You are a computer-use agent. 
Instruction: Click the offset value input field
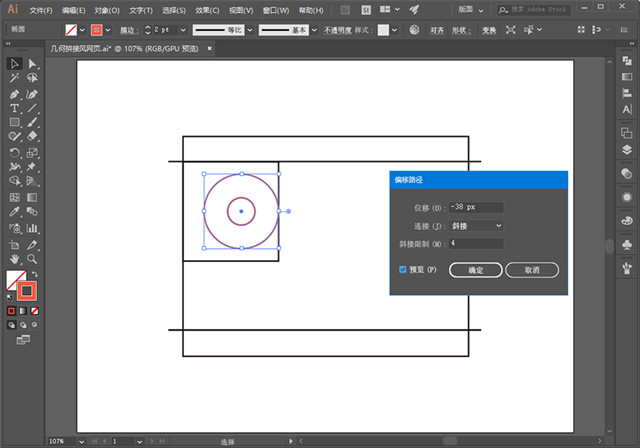(476, 207)
